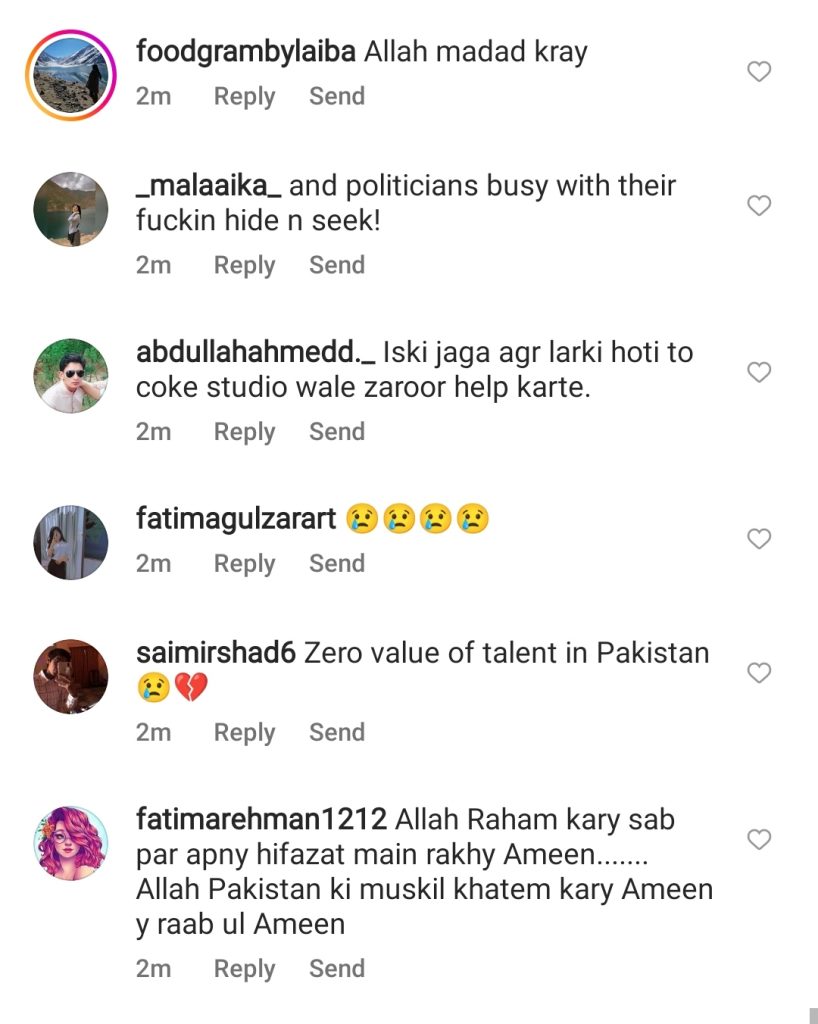The image size is (818, 1024).
Task: Open saimirshad6's profile picture
Action: point(71,676)
